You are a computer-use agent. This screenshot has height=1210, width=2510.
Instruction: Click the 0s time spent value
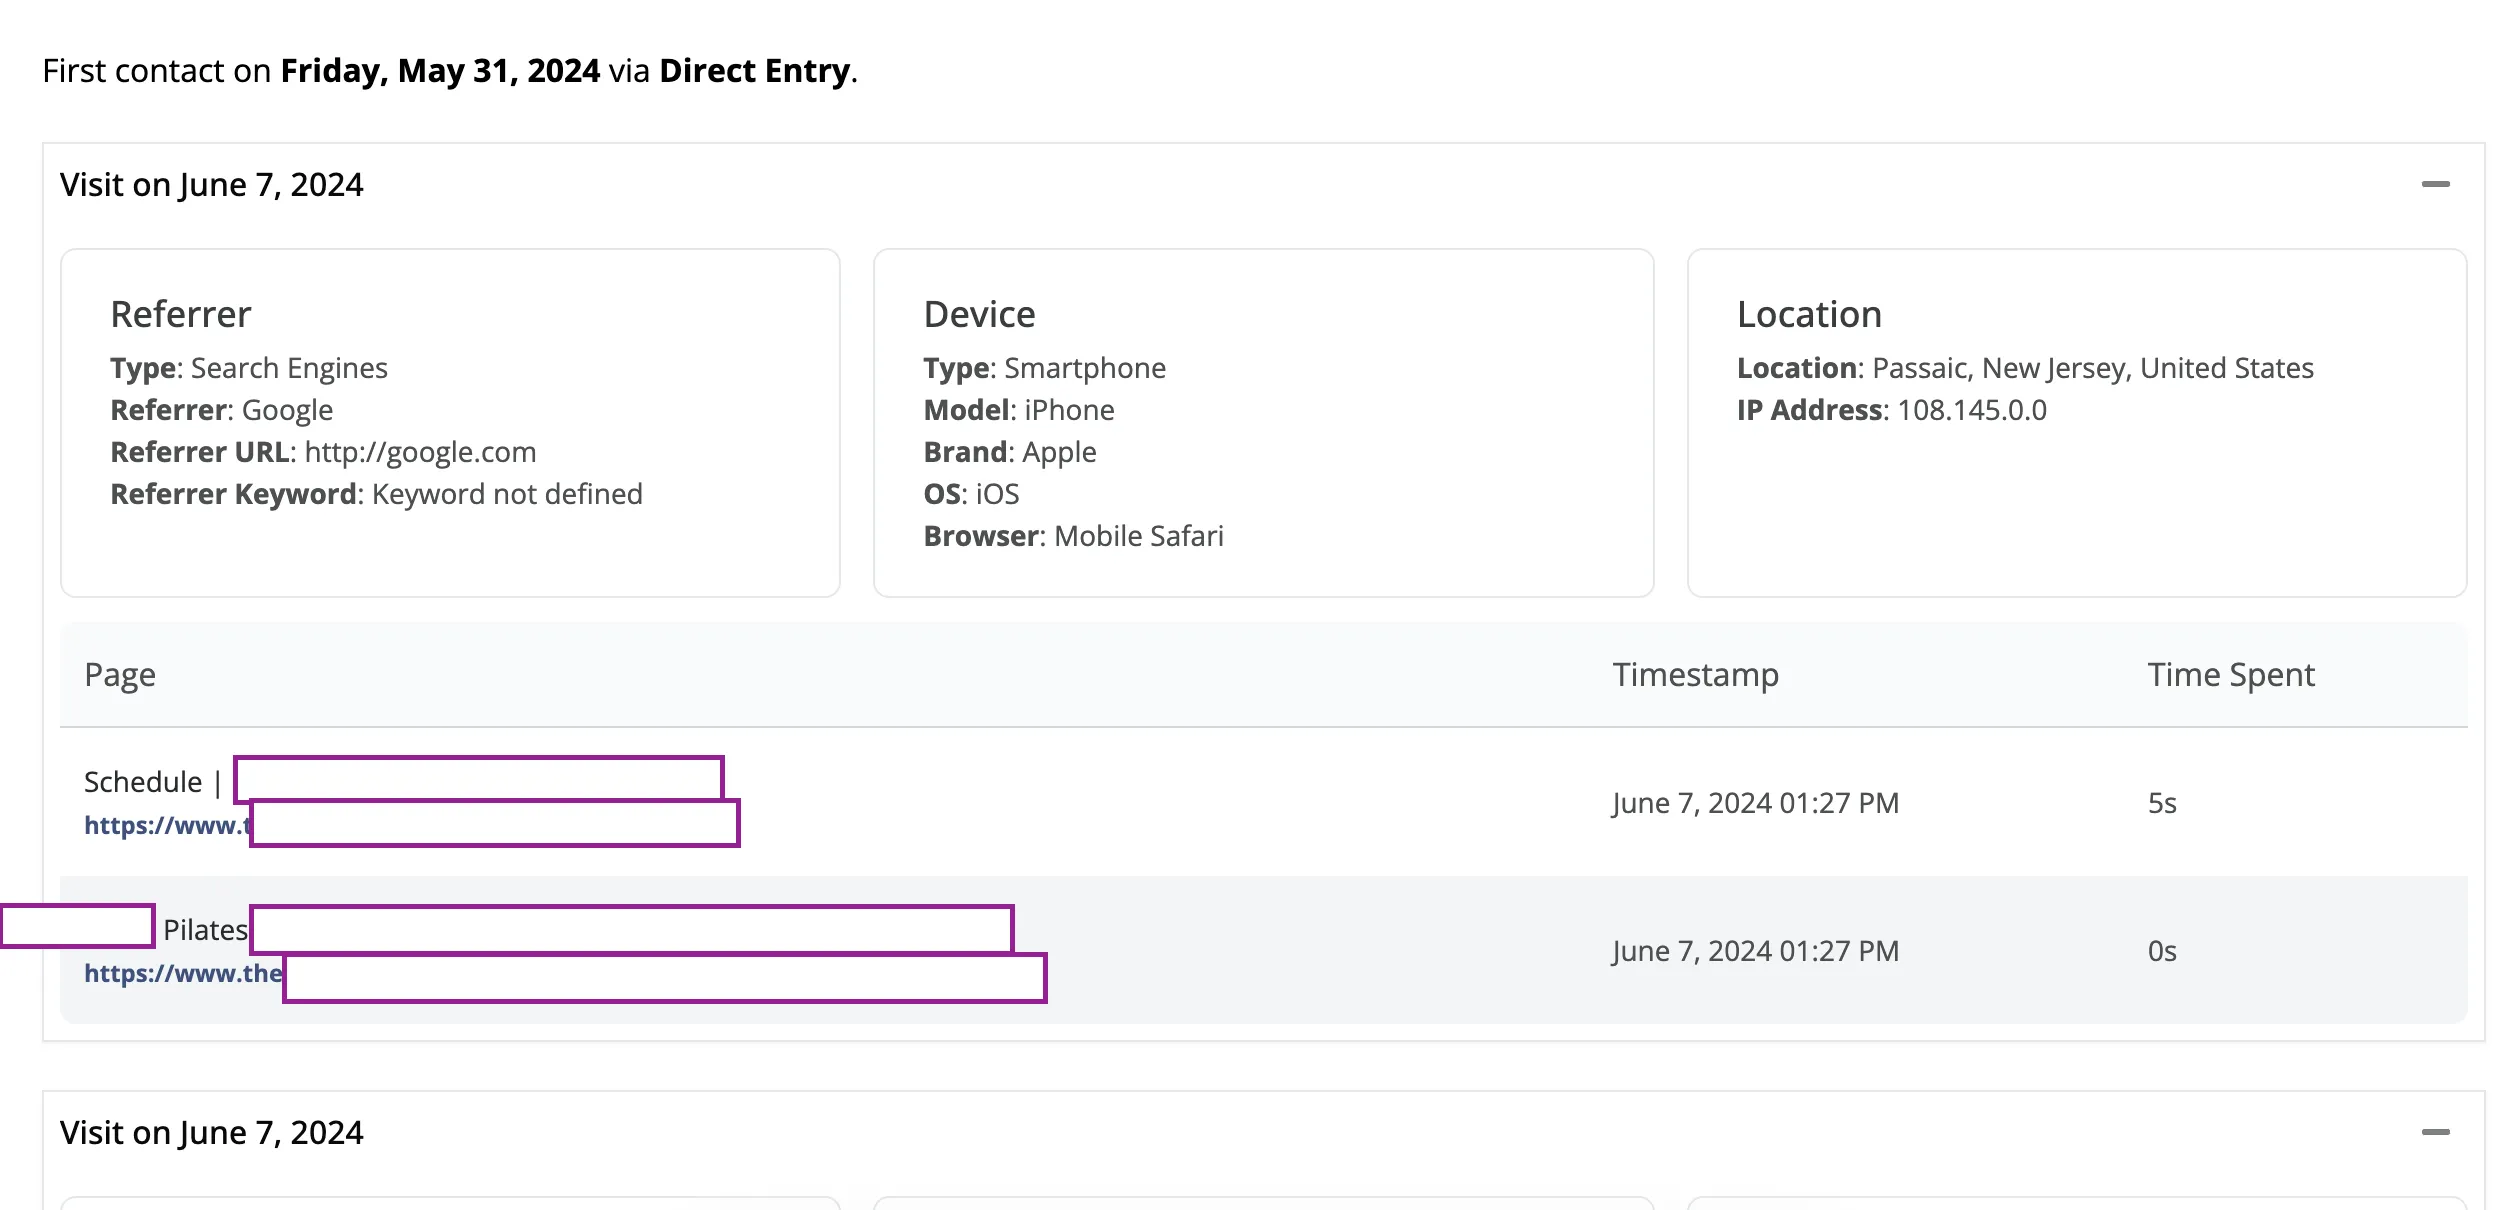[x=2162, y=951]
